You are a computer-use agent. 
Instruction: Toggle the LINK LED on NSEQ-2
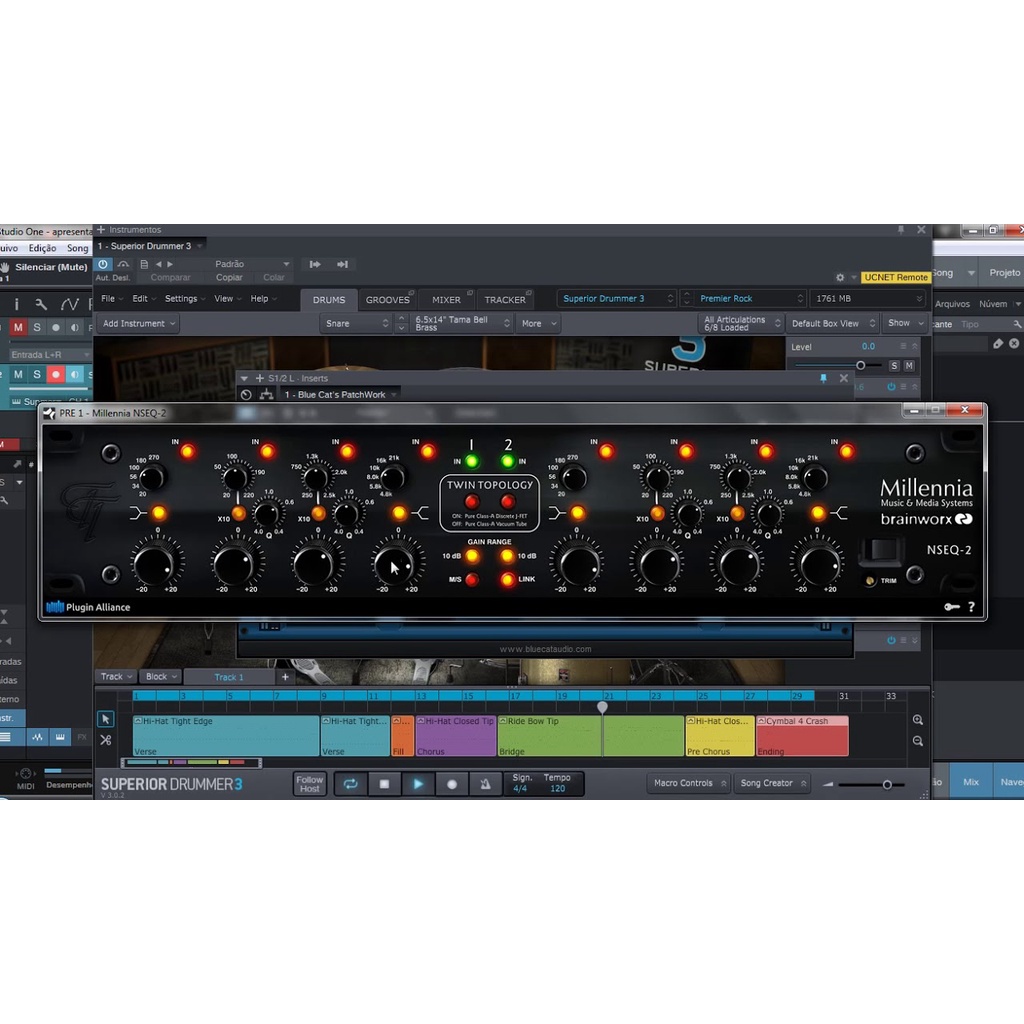click(507, 579)
